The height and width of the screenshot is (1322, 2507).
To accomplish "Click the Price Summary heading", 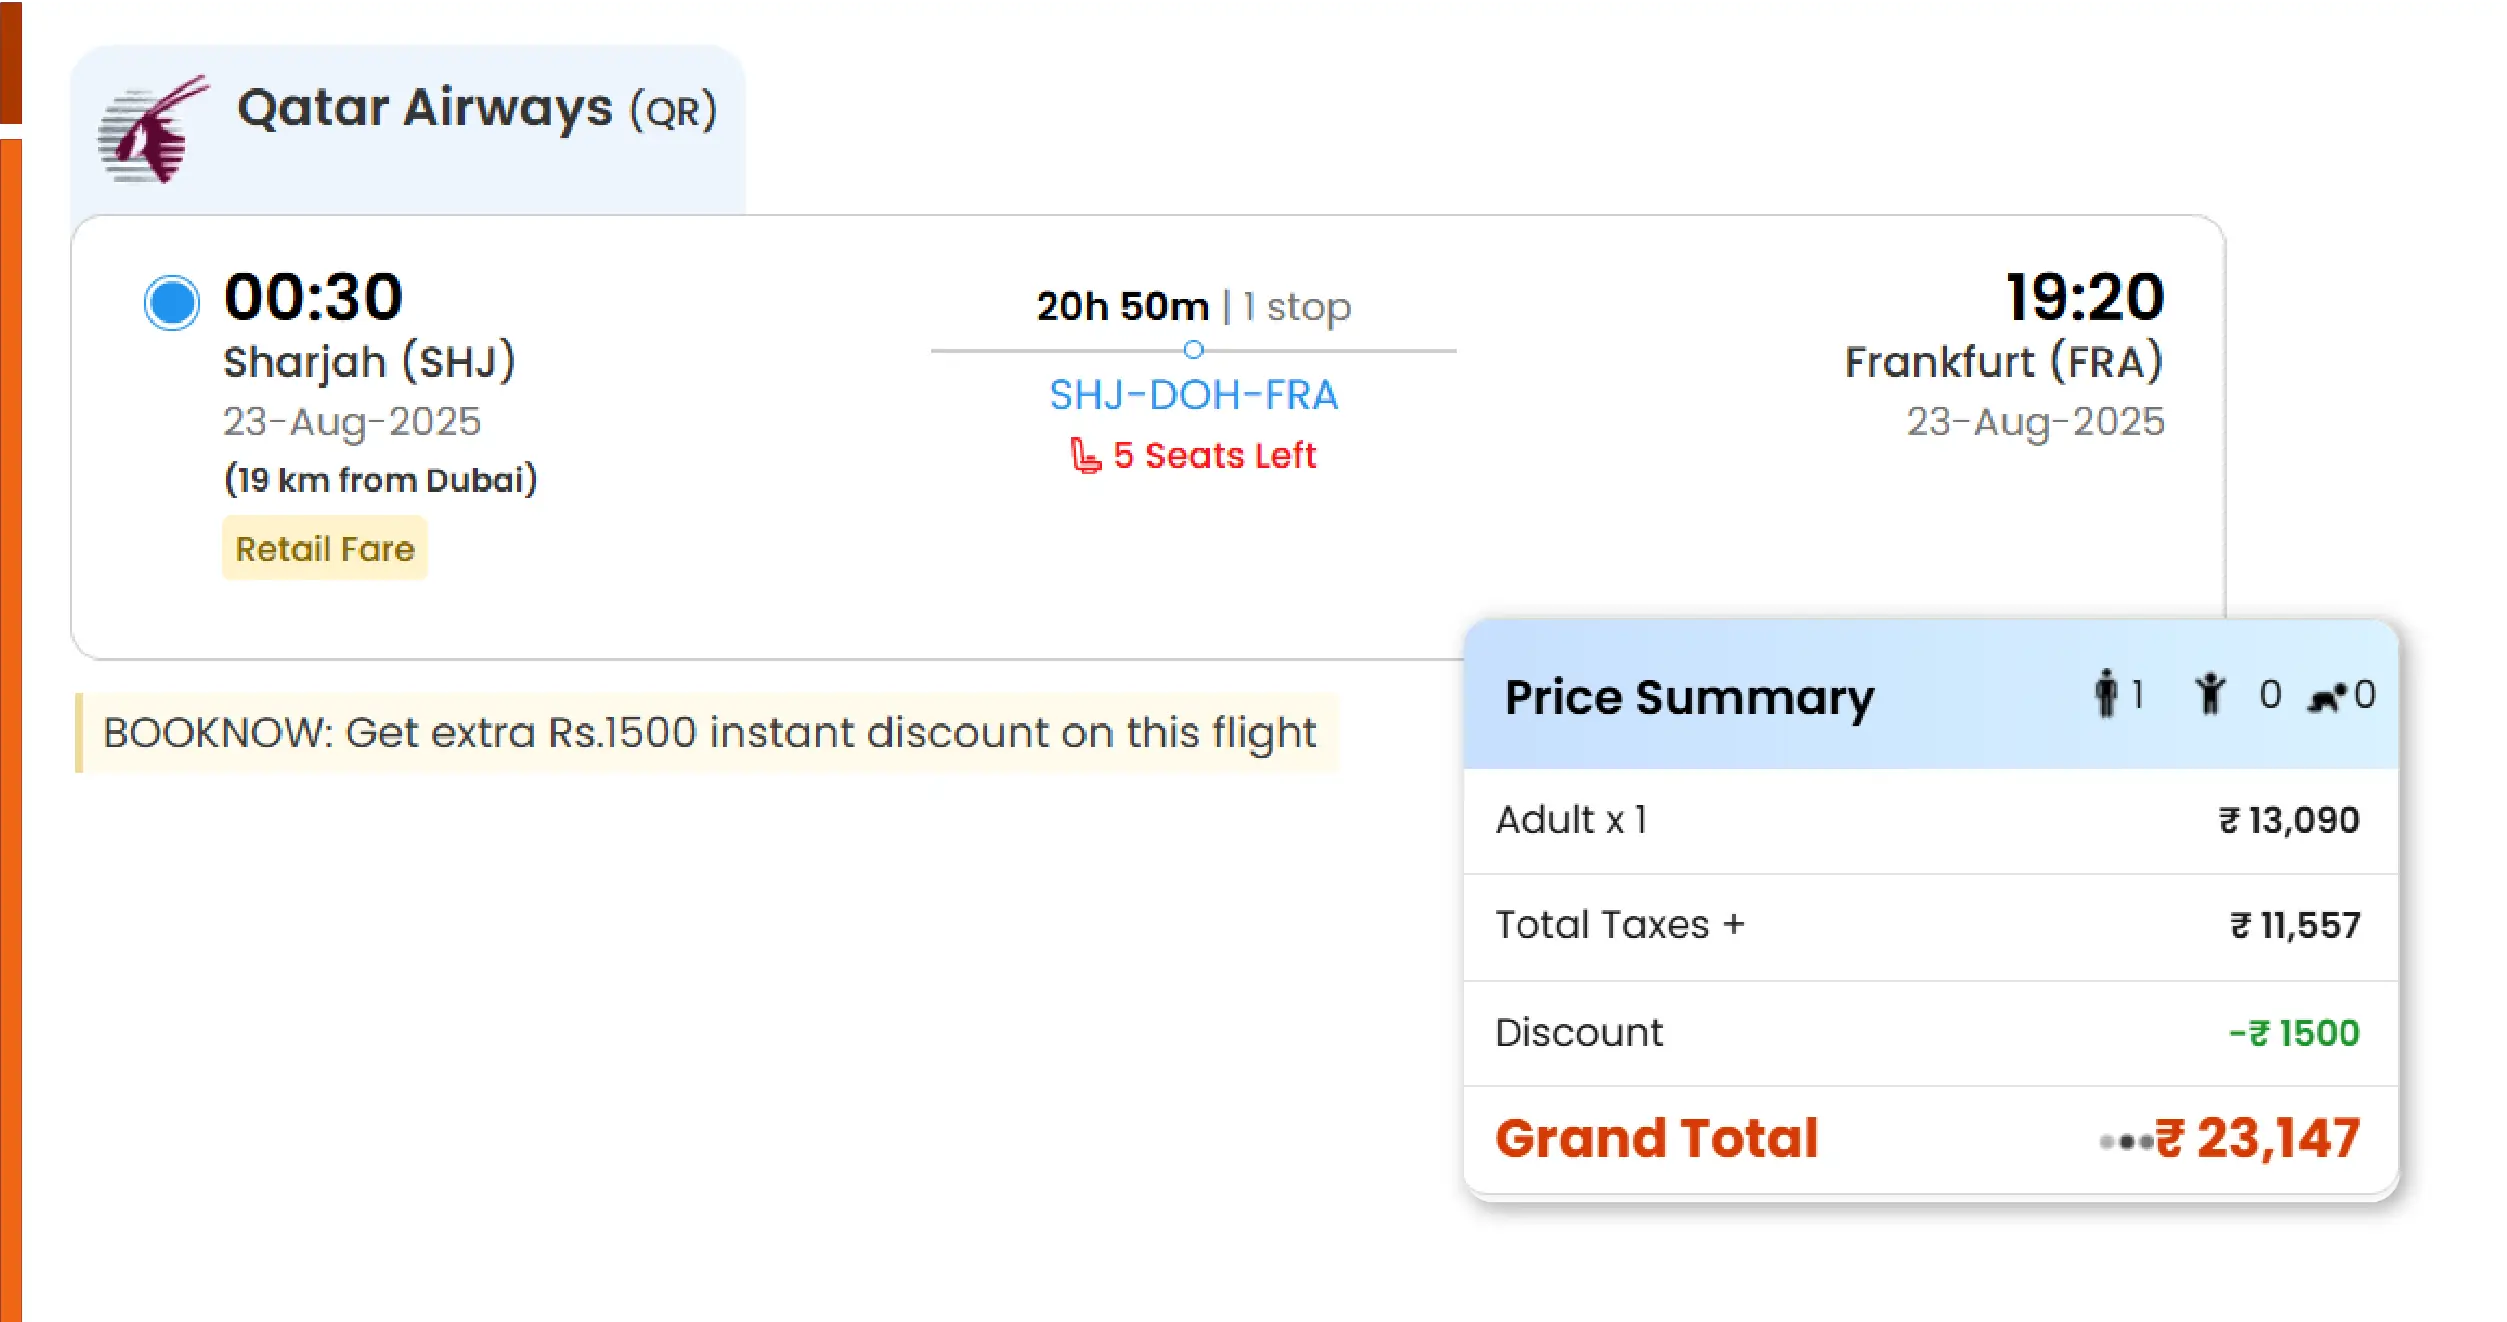I will [1689, 697].
